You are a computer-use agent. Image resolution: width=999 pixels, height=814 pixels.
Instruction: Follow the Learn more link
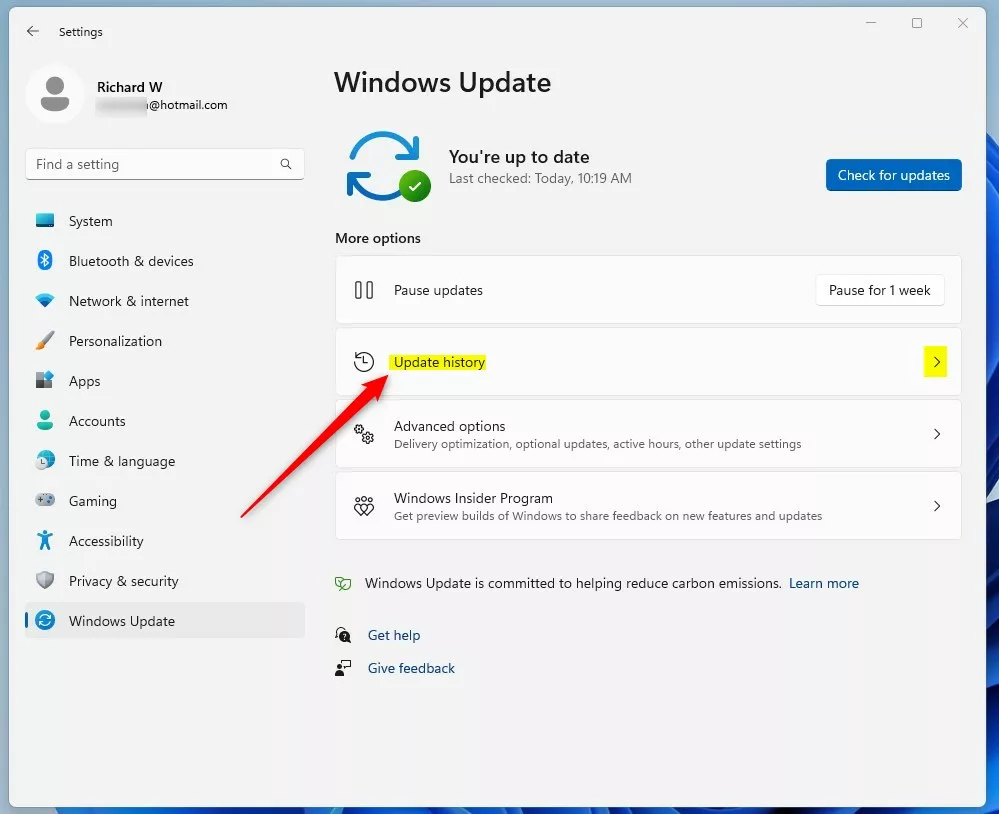824,583
